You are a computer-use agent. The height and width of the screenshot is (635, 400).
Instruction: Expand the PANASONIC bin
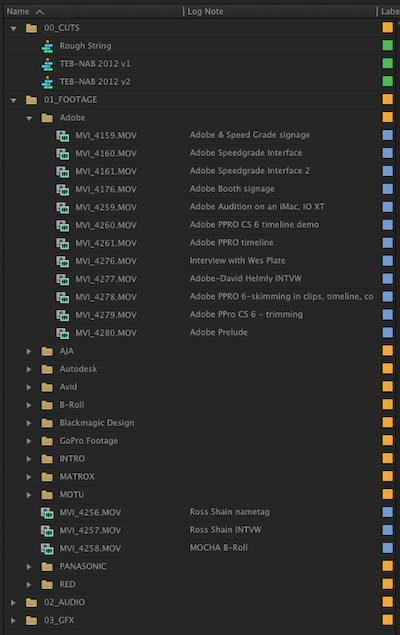coord(29,567)
